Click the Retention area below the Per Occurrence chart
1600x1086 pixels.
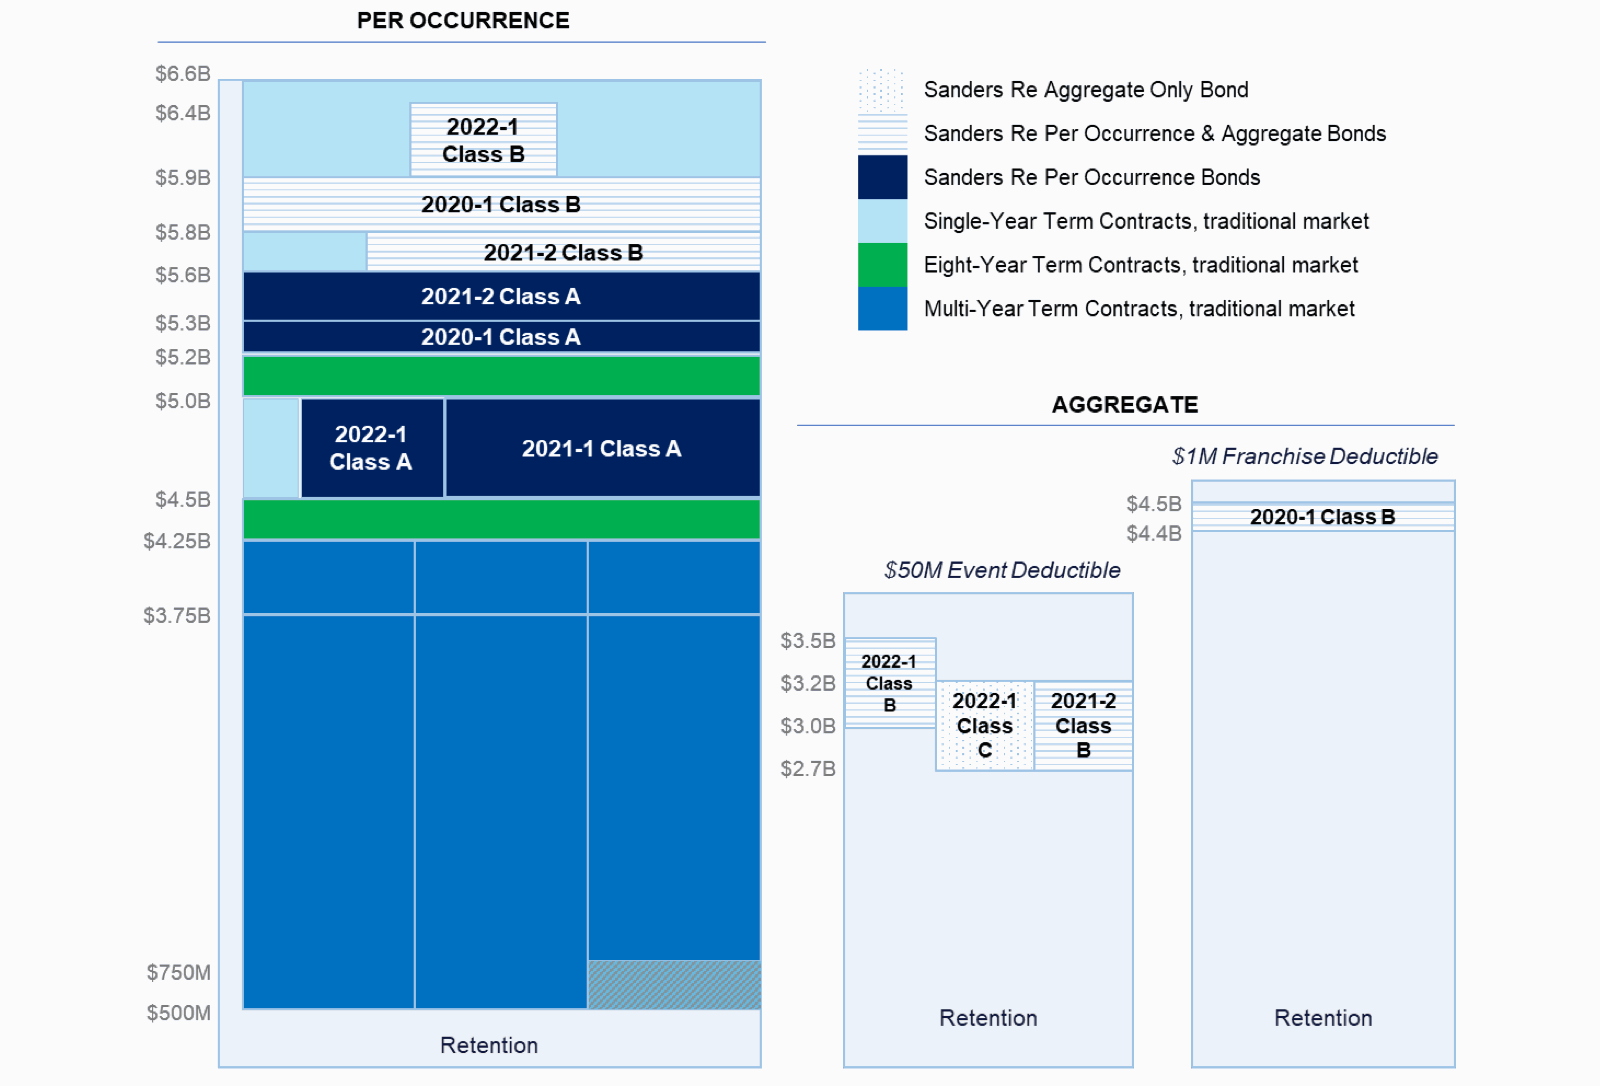coord(489,1045)
